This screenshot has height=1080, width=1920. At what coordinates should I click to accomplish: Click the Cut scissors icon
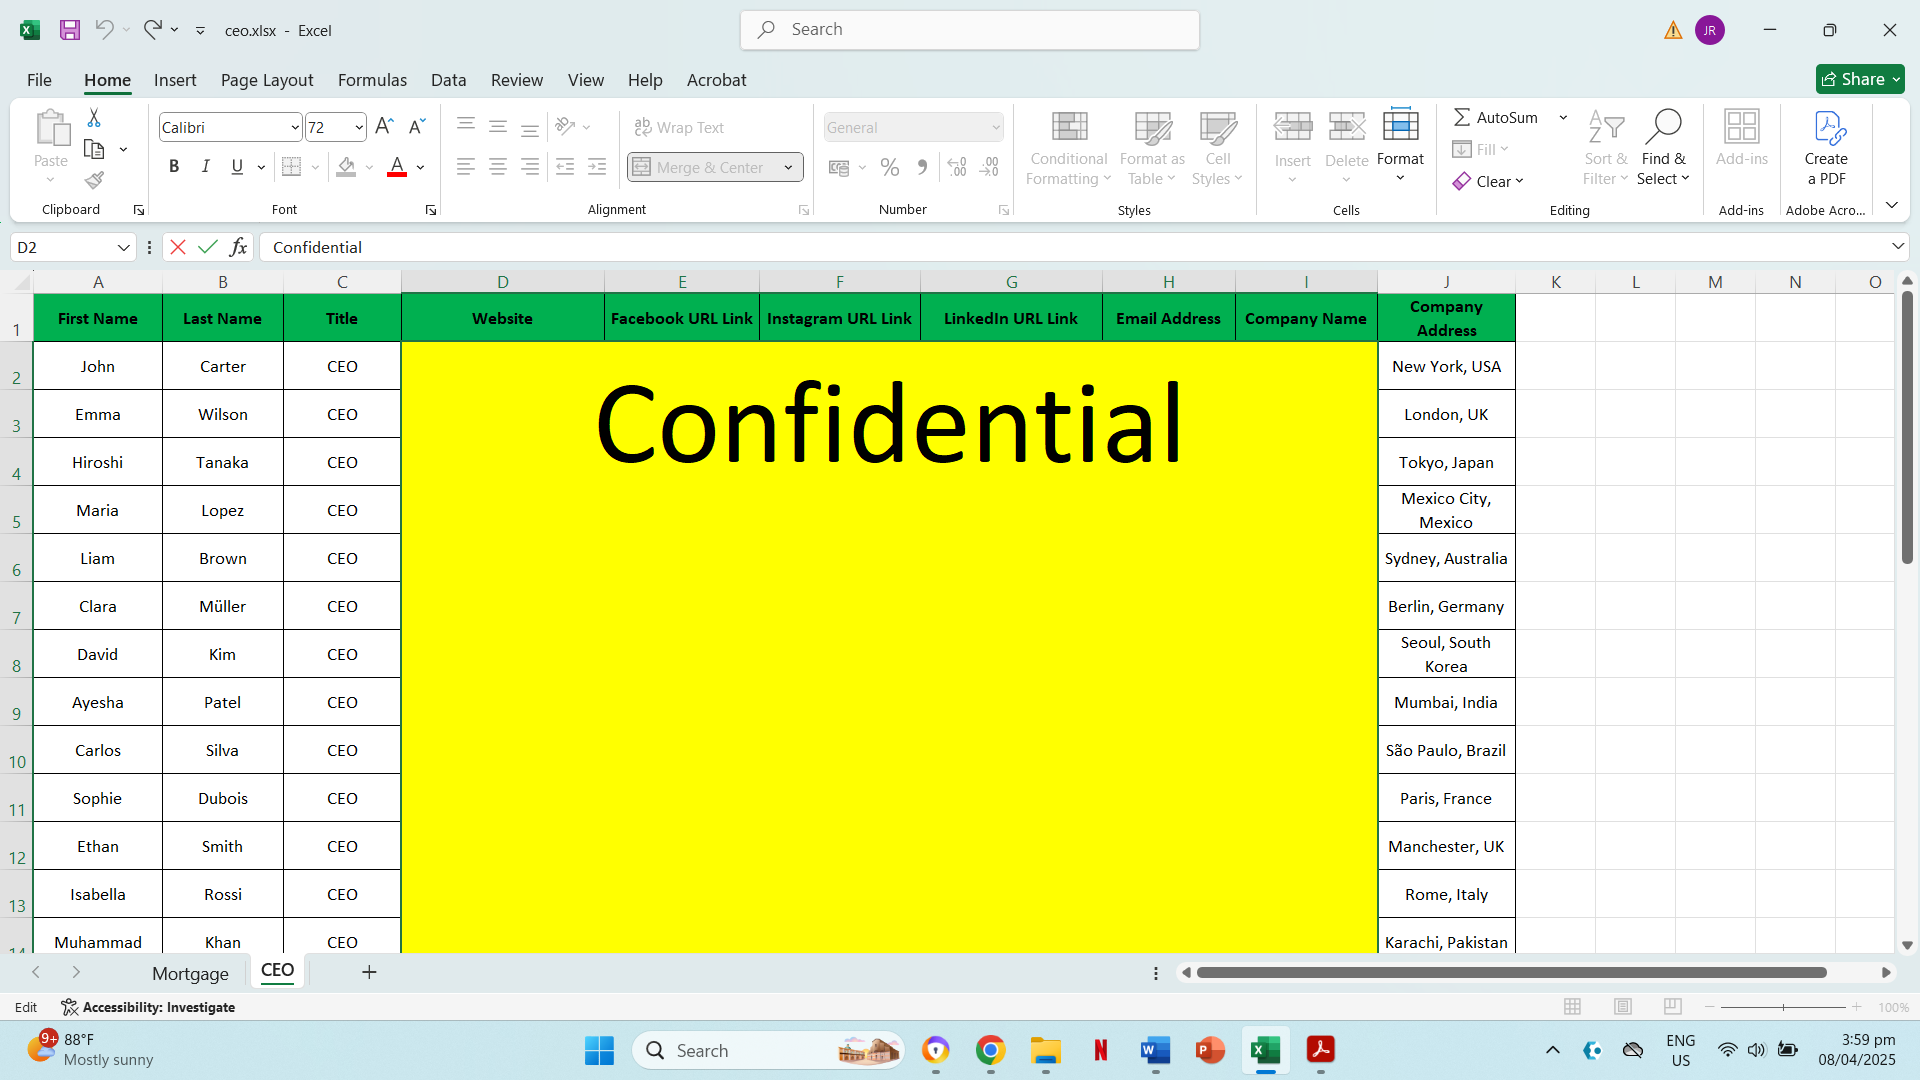[94, 118]
